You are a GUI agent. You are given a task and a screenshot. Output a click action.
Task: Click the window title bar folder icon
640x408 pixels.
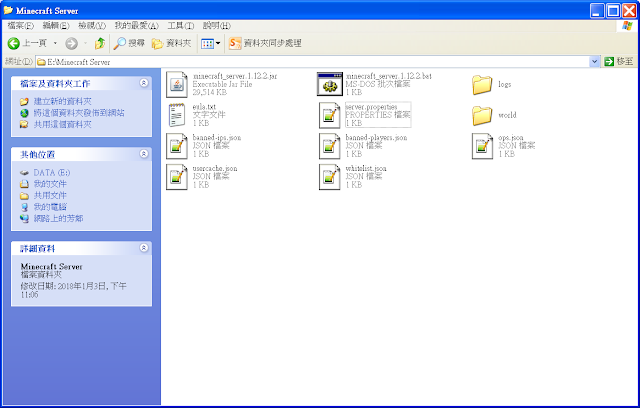point(8,10)
